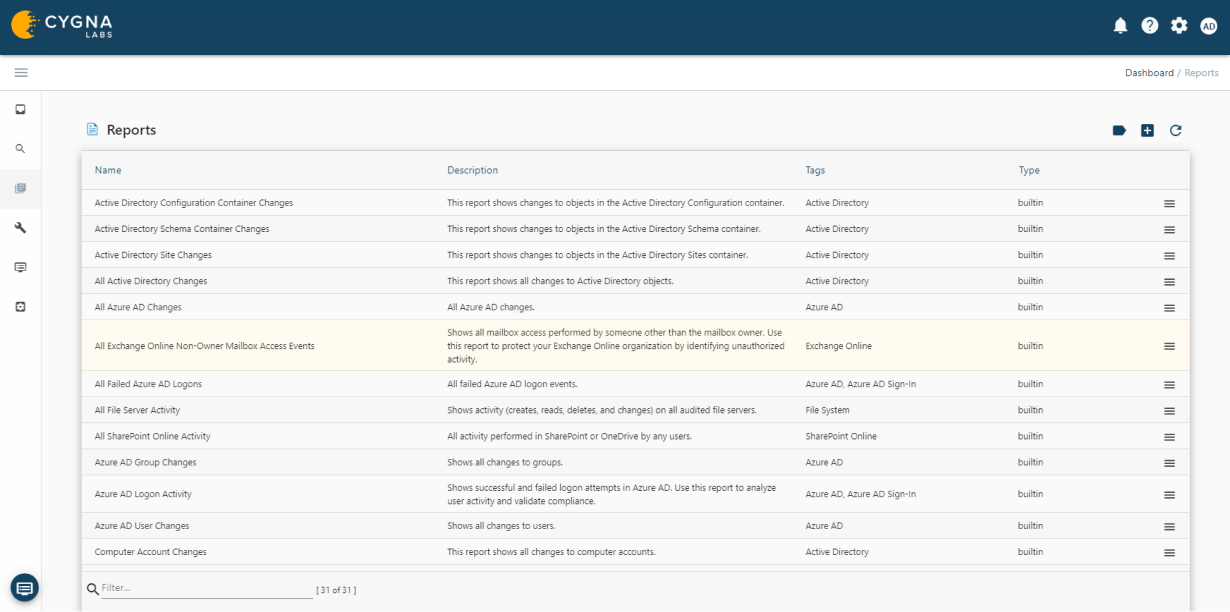Click the add new report plus icon
Image resolution: width=1230 pixels, height=612 pixels.
tap(1147, 131)
